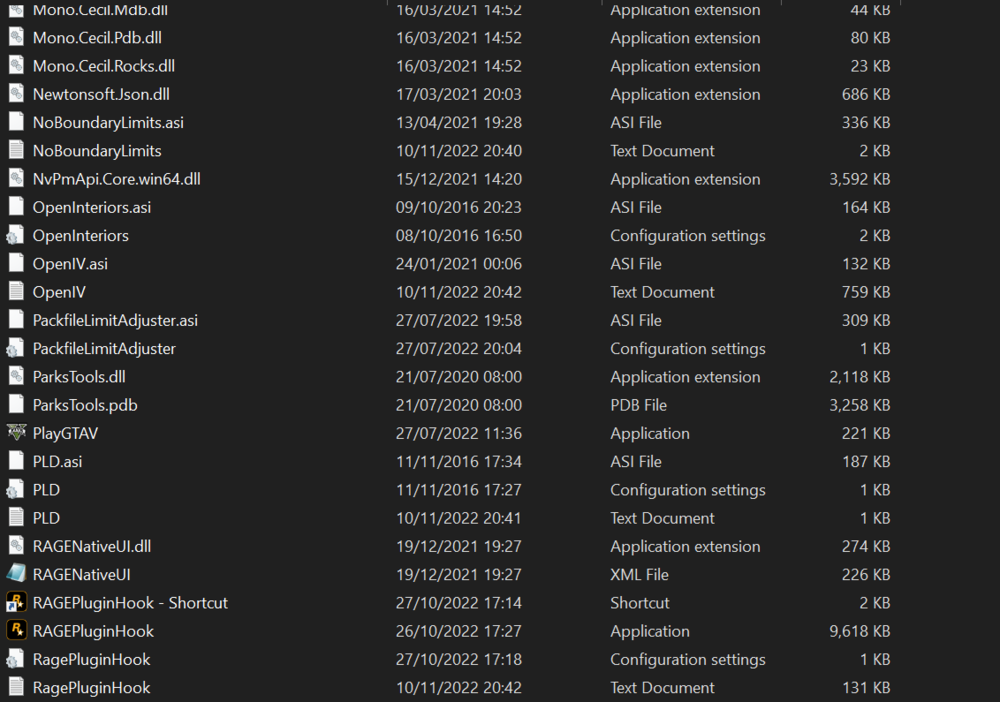The width and height of the screenshot is (1000, 702).
Task: Select the OpenIV.asi file name
Action: click(70, 264)
